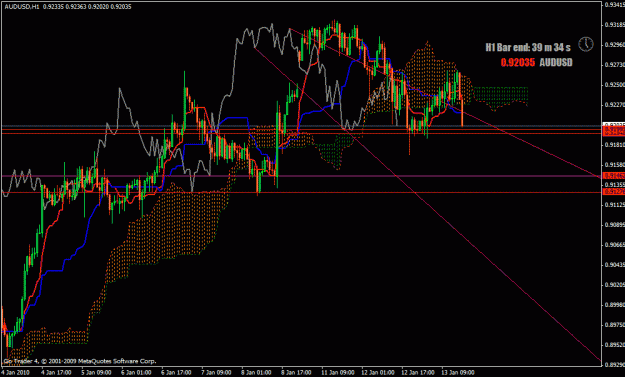Select the 'H1 Bar end: 39 m 34 s' label
The width and height of the screenshot is (625, 377).
point(528,47)
